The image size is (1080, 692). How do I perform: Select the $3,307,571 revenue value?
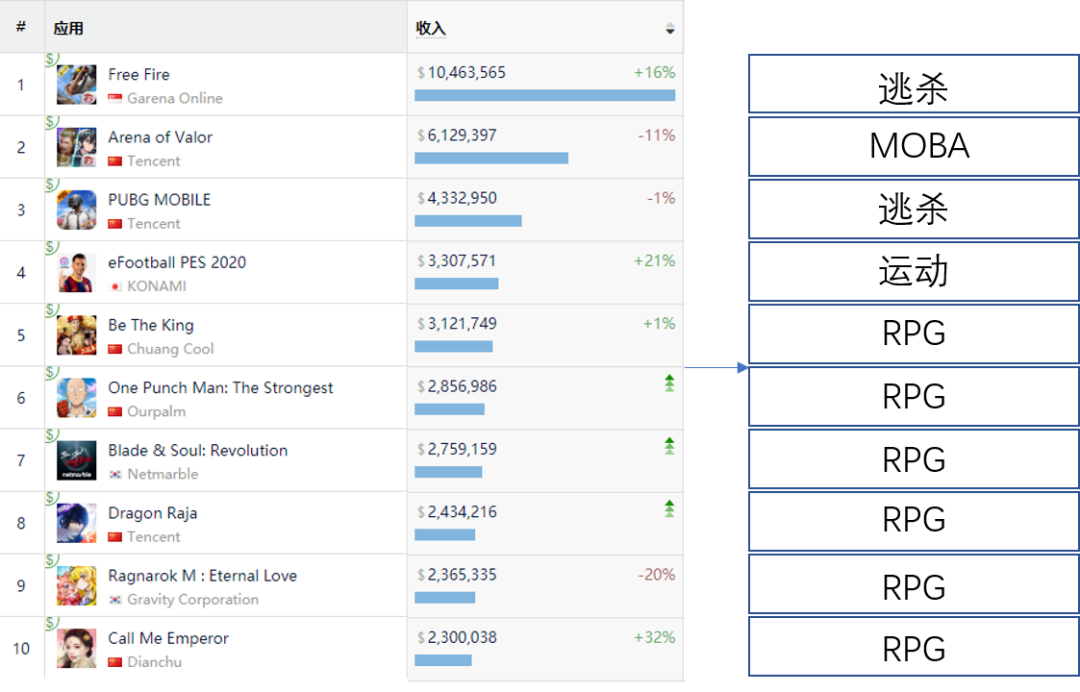click(x=456, y=261)
